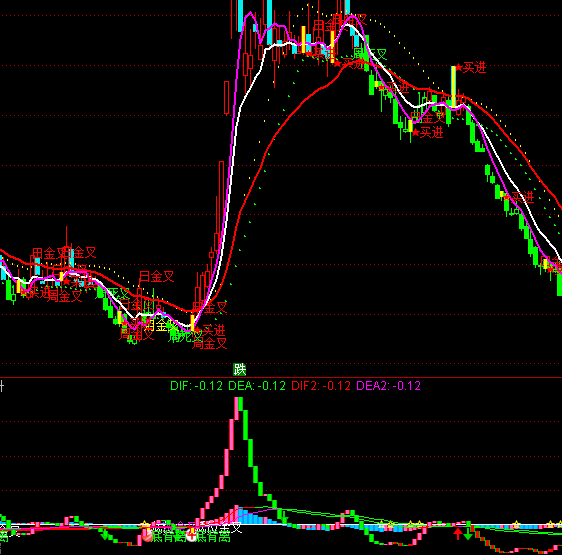The height and width of the screenshot is (555, 562).
Task: Click yellow star above the red ball marker
Action: [144, 524]
